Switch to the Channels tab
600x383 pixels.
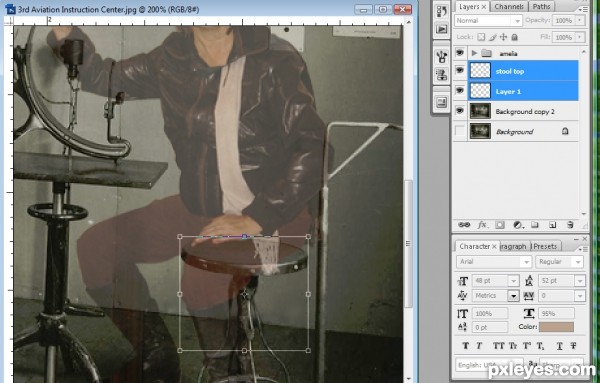[x=509, y=7]
